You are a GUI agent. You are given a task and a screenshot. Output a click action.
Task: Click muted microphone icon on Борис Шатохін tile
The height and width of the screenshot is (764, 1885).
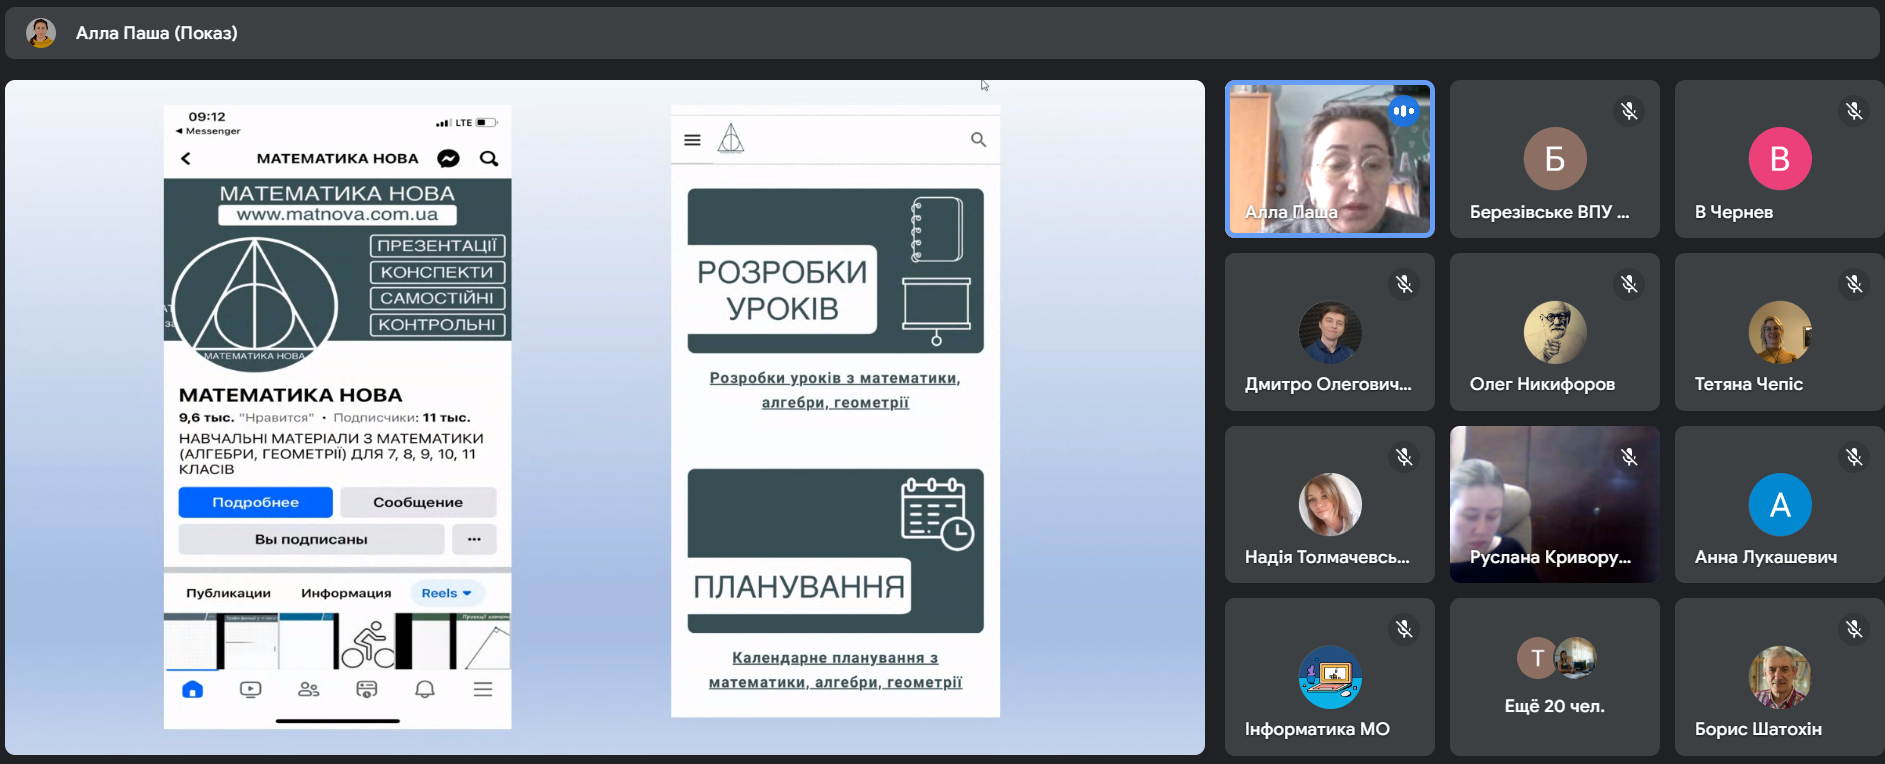point(1854,629)
